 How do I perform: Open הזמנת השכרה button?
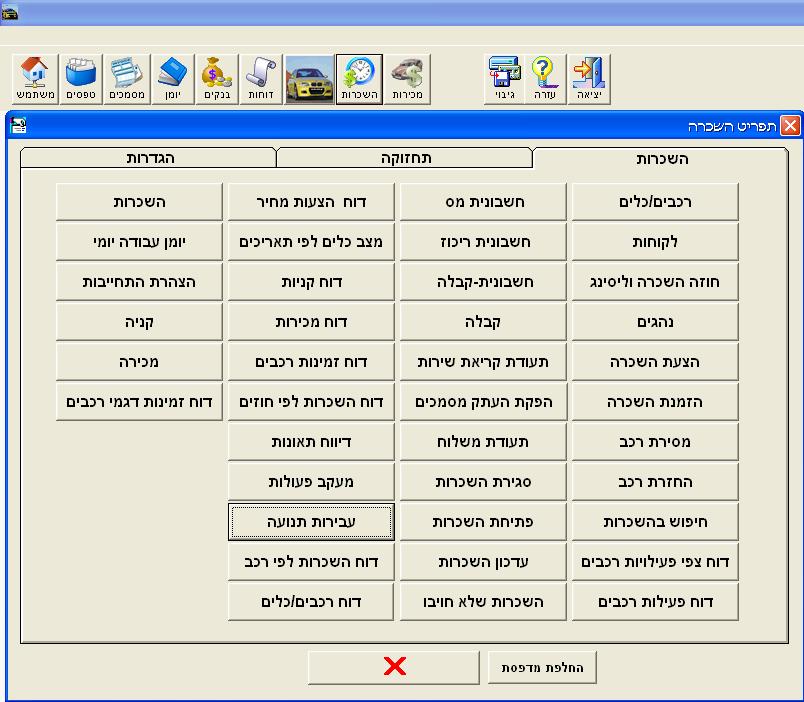655,402
